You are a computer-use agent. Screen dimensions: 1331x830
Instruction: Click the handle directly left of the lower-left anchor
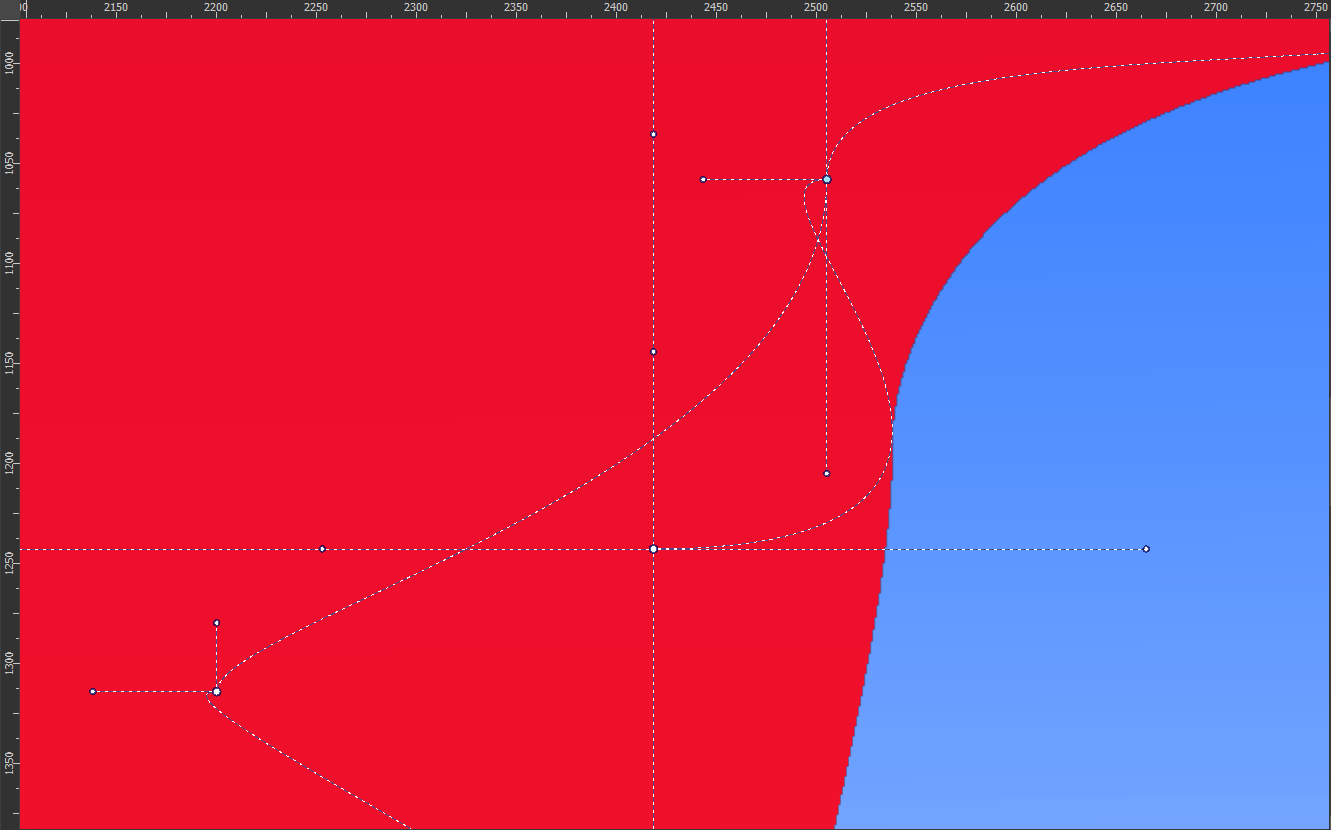point(93,691)
